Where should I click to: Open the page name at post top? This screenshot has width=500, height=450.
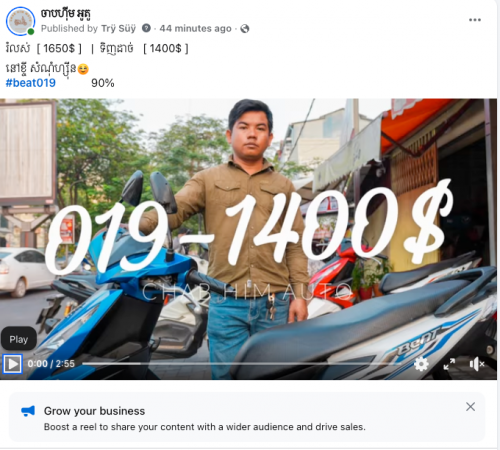coord(66,14)
